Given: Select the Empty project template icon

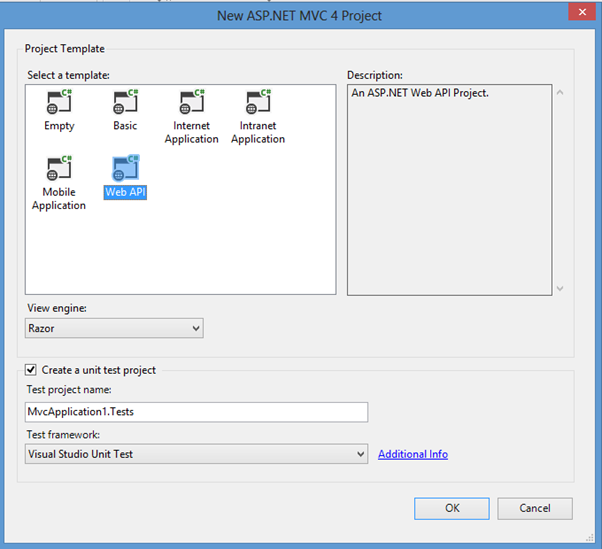Looking at the screenshot, I should [59, 103].
